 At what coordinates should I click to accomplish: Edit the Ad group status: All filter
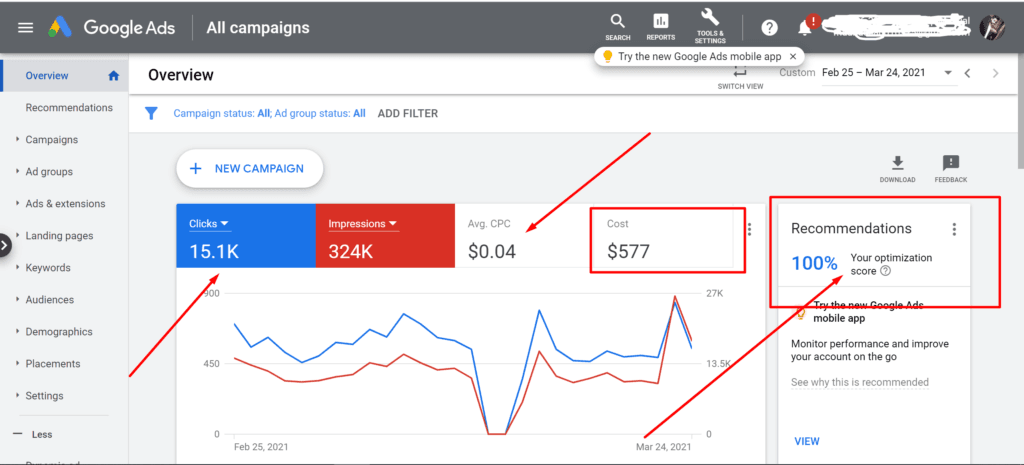[320, 114]
